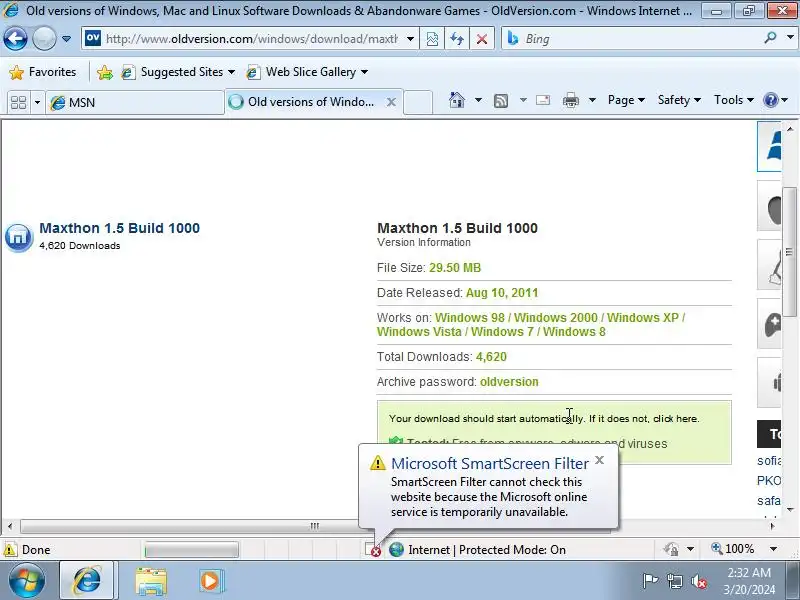Screen dimensions: 800x600
Task: Switch to the MSN tab
Action: click(x=135, y=103)
